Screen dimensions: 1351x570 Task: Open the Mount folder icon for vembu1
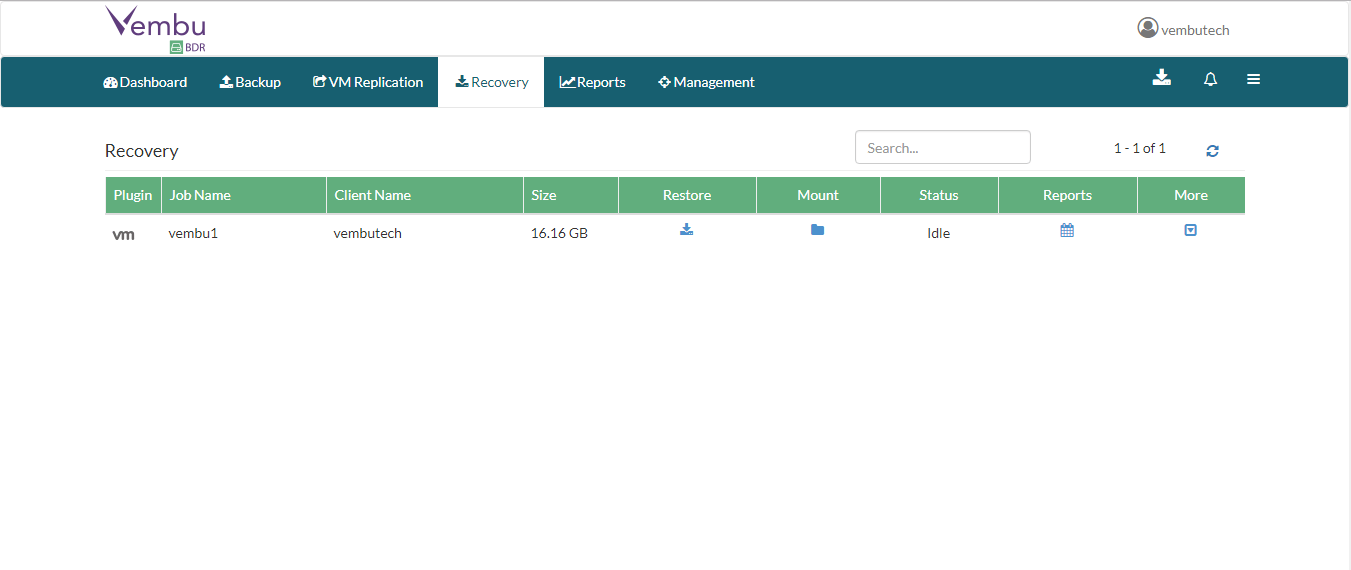tap(817, 230)
